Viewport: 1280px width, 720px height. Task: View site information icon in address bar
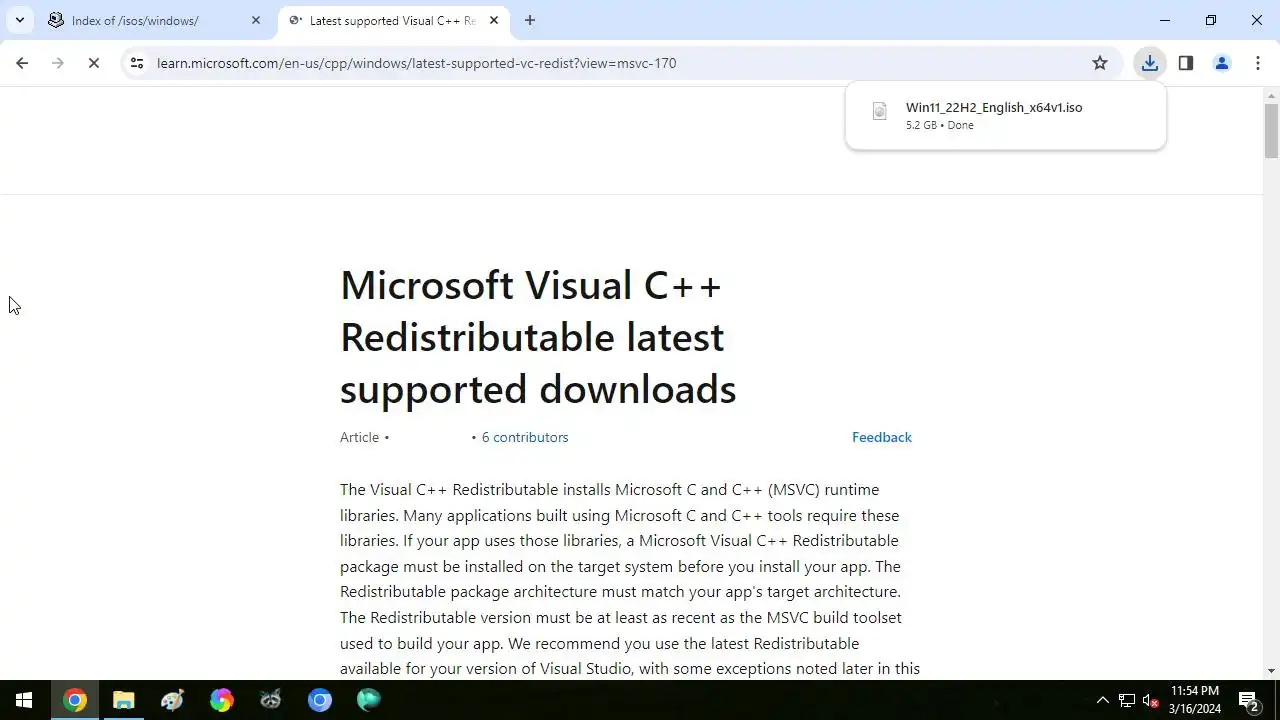coord(137,63)
